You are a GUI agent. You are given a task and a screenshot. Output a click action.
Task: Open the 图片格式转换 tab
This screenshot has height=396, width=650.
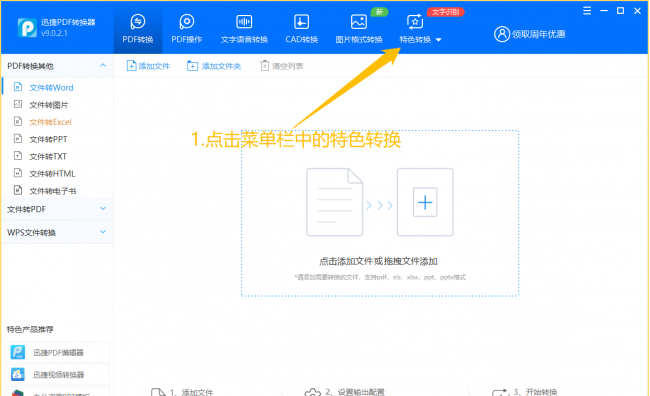point(359,28)
